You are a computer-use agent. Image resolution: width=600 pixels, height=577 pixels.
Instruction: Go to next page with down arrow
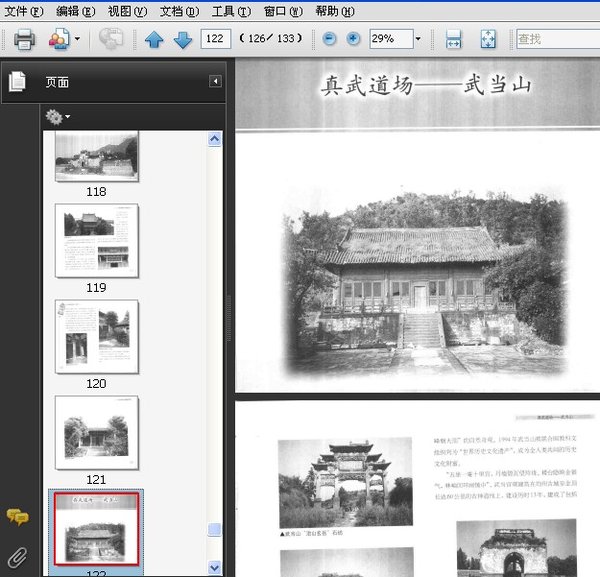pyautogui.click(x=183, y=39)
